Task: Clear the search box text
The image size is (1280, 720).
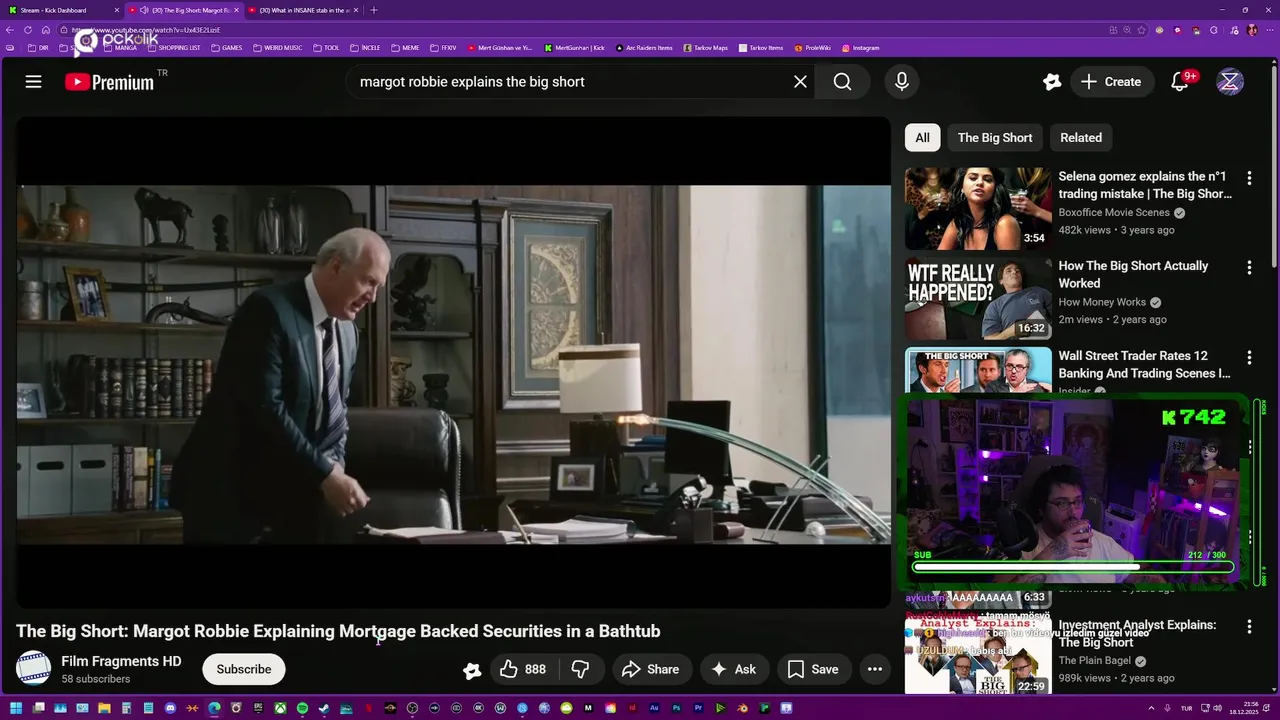Action: 800,82
